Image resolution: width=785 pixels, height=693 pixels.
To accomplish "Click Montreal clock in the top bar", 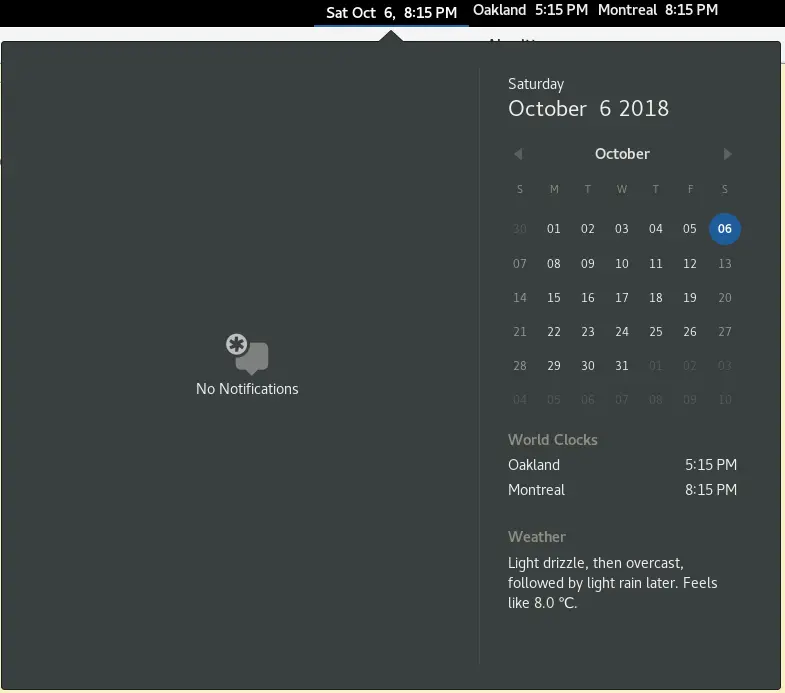I will point(657,11).
